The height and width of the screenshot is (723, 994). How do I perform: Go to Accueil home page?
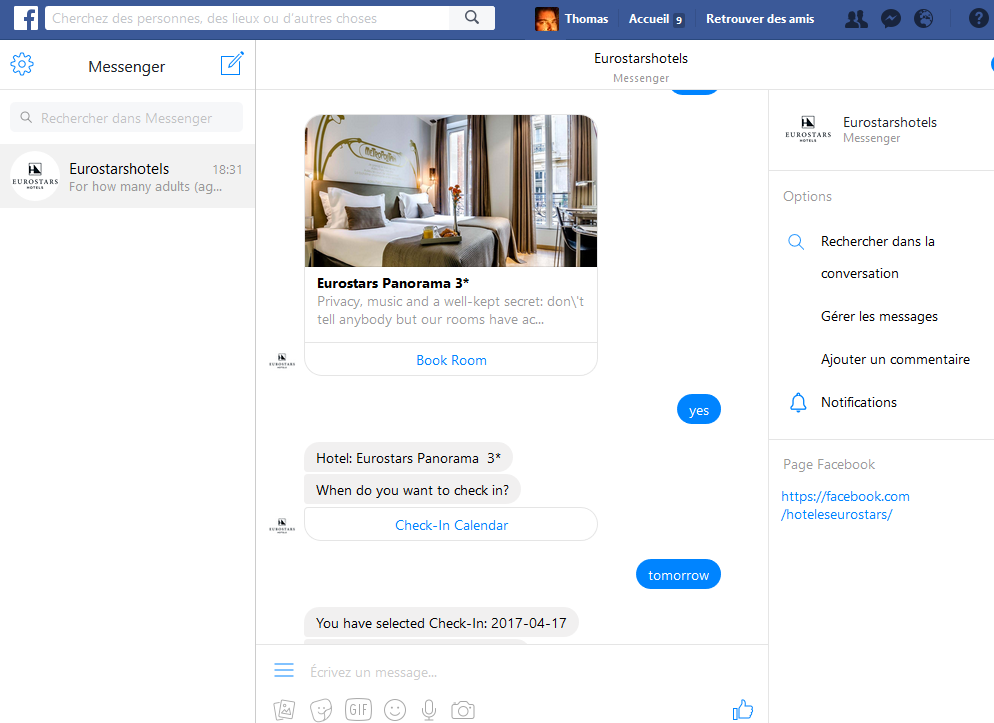coord(649,19)
